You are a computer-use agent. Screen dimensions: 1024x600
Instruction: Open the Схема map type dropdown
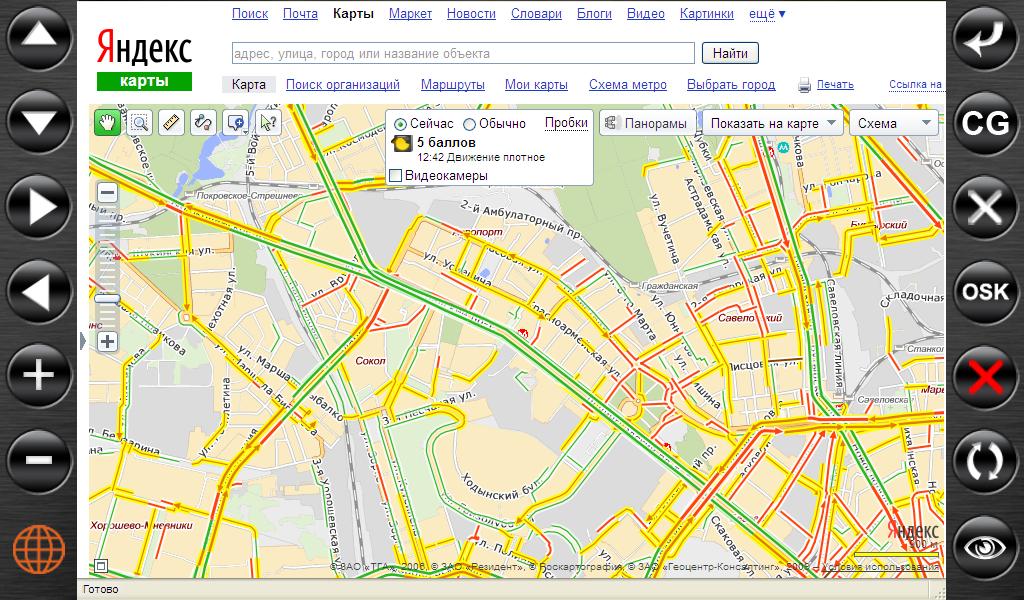pyautogui.click(x=893, y=123)
